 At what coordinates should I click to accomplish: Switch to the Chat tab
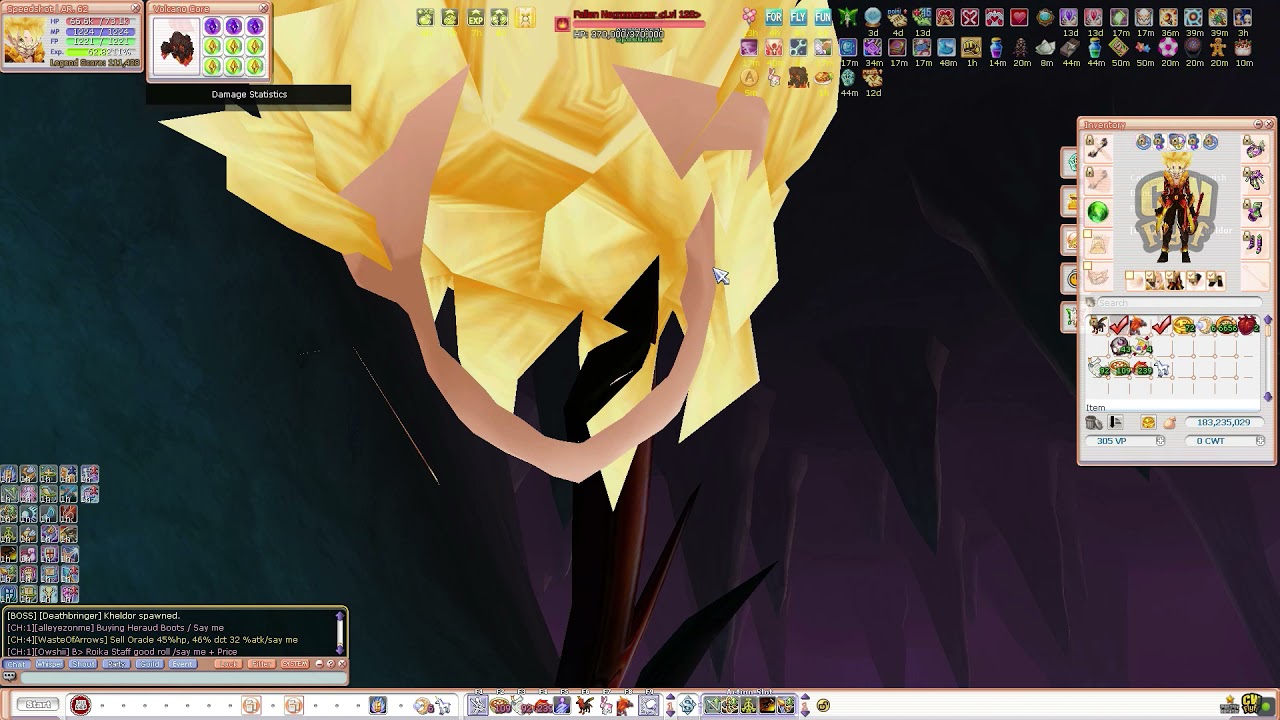point(17,664)
